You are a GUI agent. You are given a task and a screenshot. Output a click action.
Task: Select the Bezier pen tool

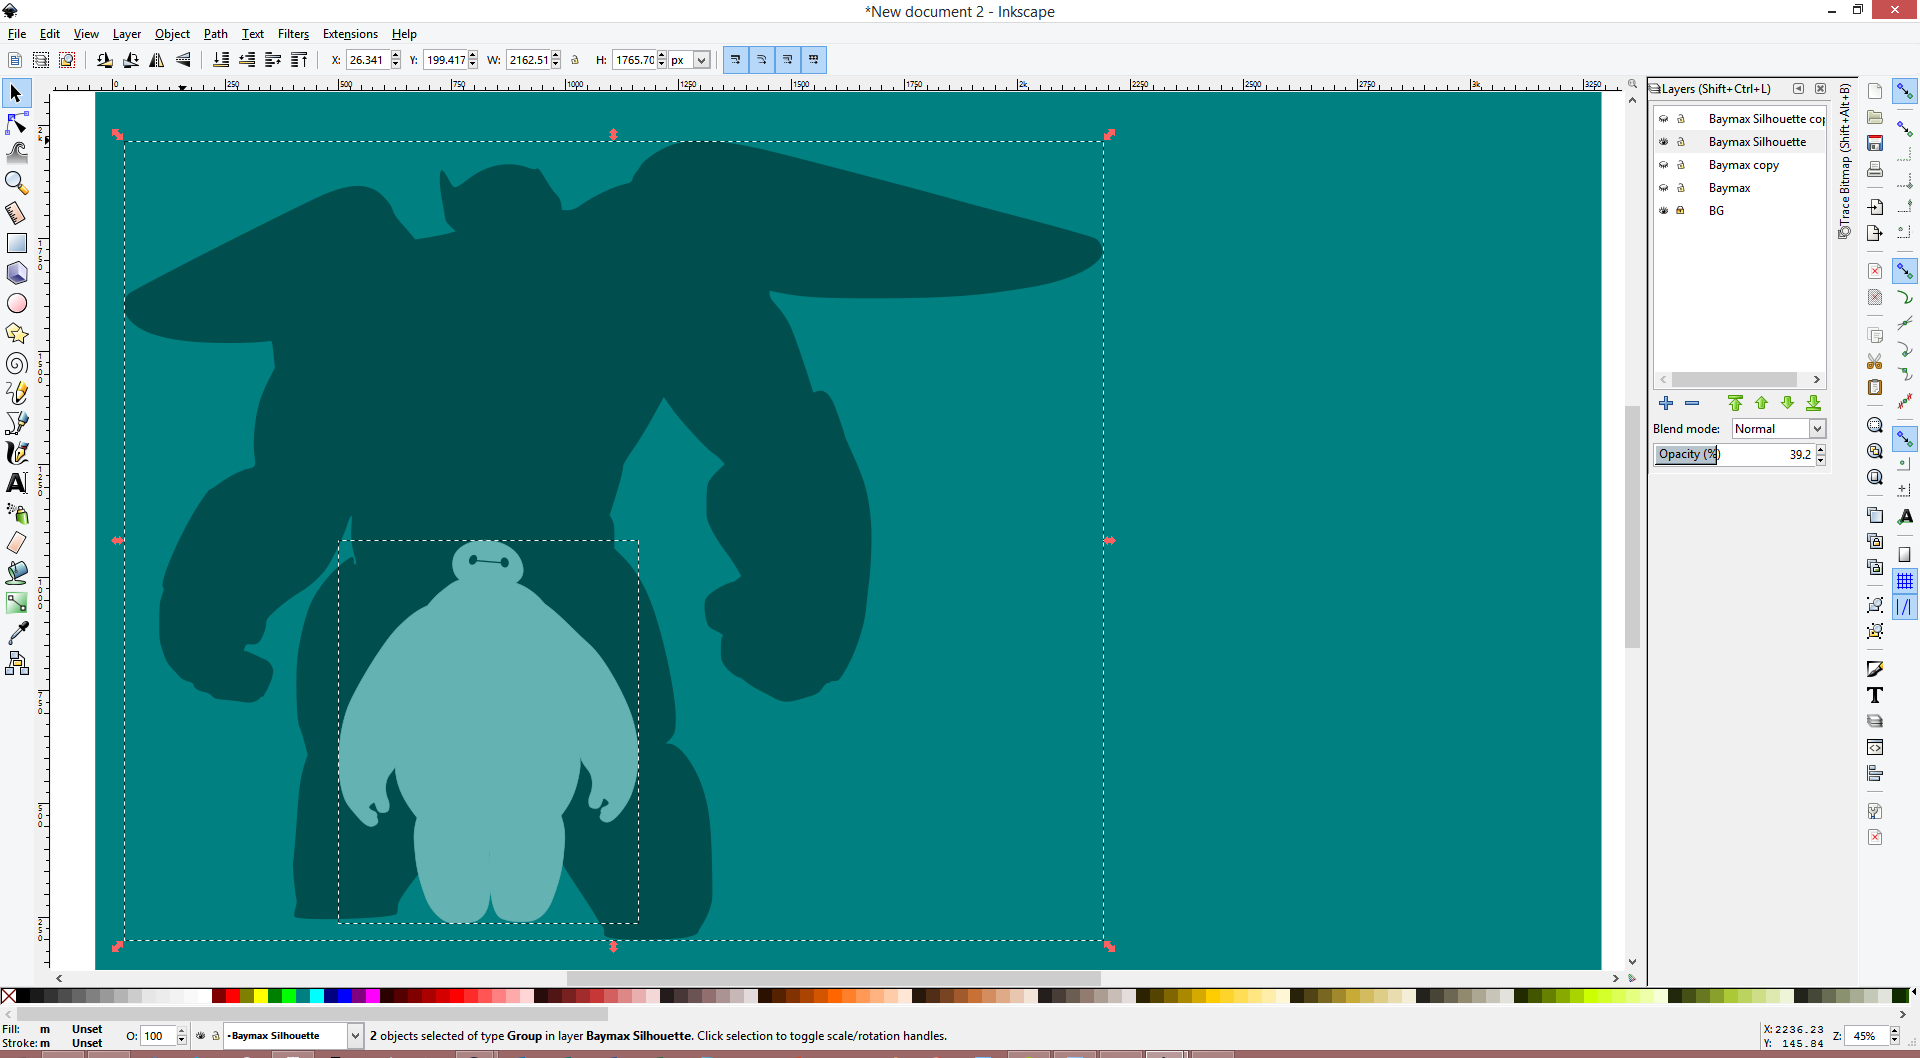coord(16,423)
